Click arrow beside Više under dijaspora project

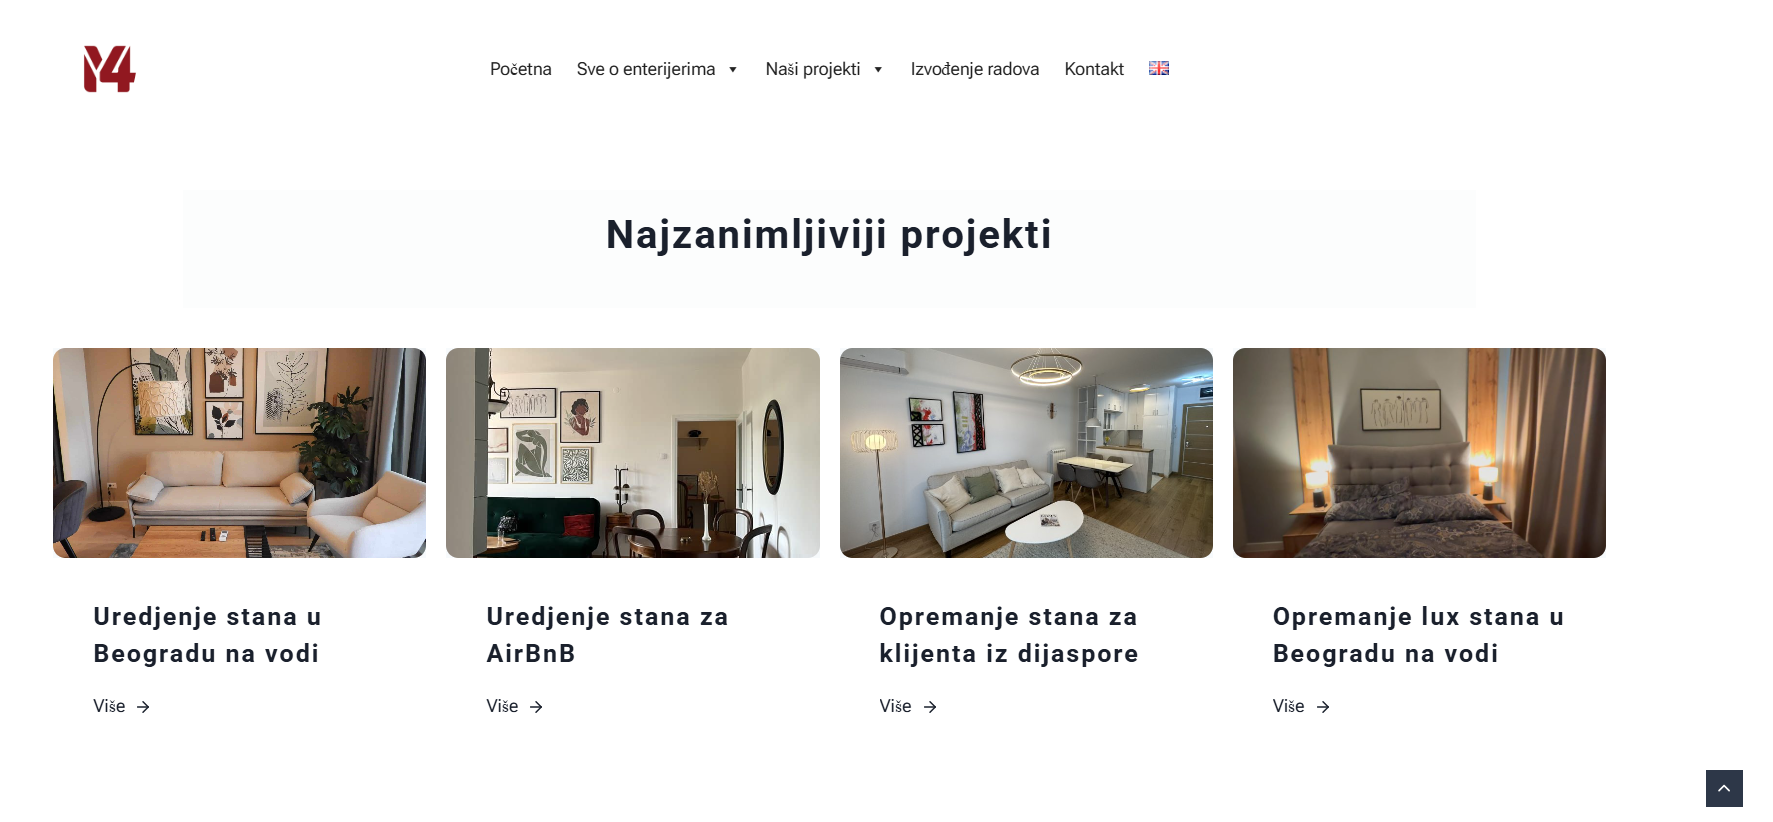coord(930,707)
